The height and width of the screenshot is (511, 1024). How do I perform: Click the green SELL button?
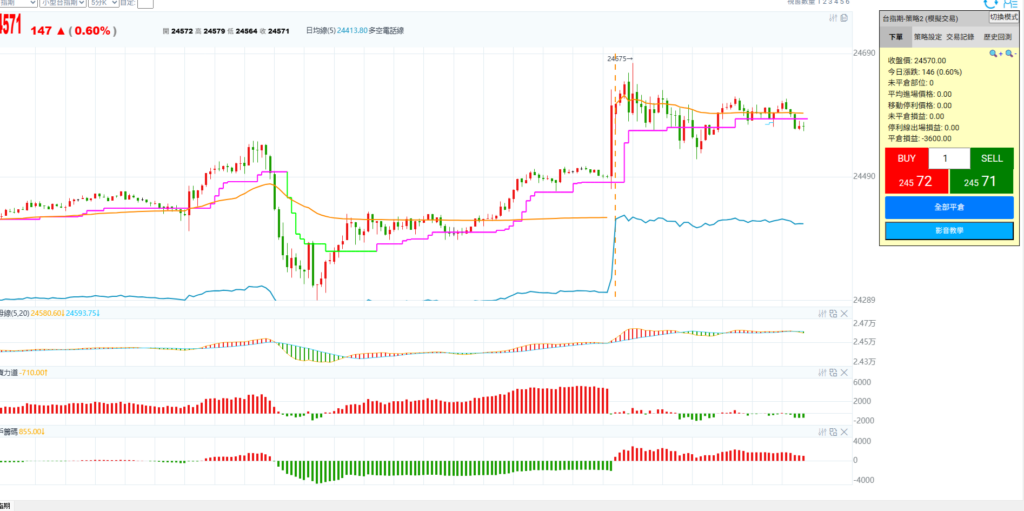point(991,158)
